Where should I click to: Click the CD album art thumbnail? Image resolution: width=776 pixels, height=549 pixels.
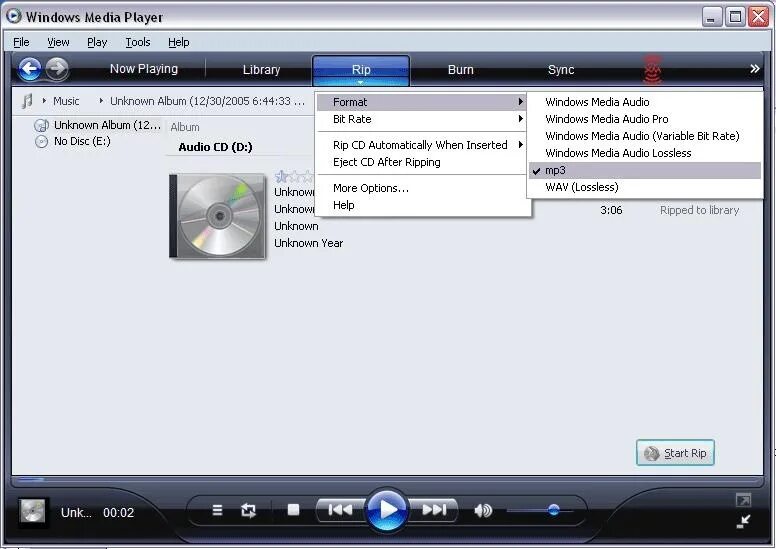click(x=217, y=216)
